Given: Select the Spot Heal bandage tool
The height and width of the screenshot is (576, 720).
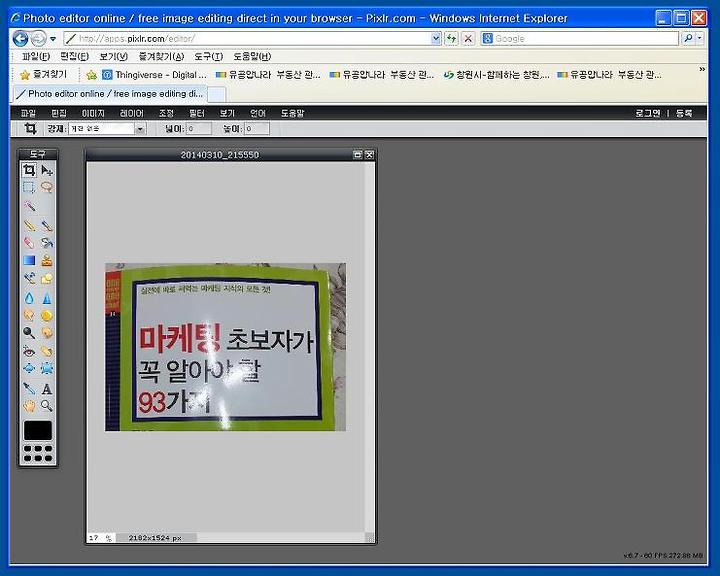Looking at the screenshot, I should (x=47, y=351).
